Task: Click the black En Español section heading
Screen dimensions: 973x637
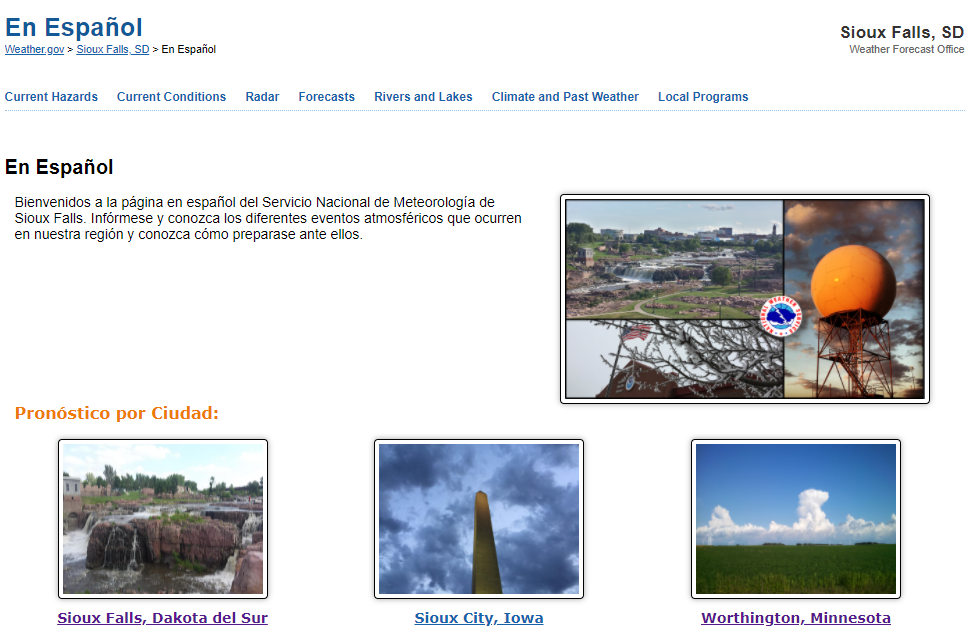Action: 59,167
